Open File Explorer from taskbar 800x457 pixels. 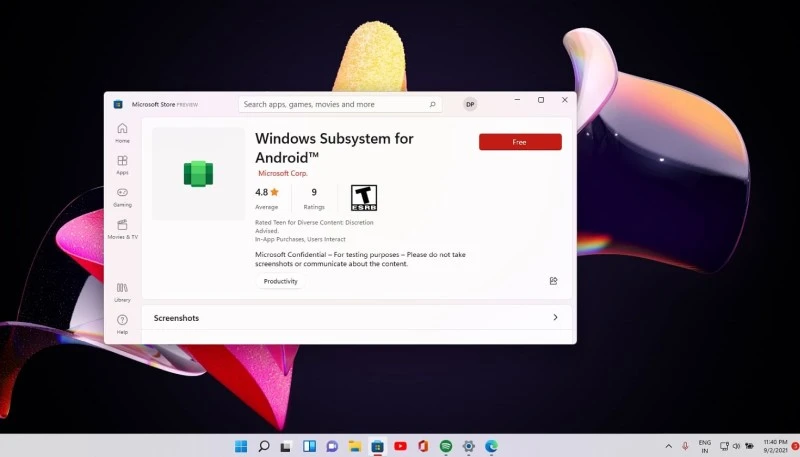pyautogui.click(x=355, y=446)
